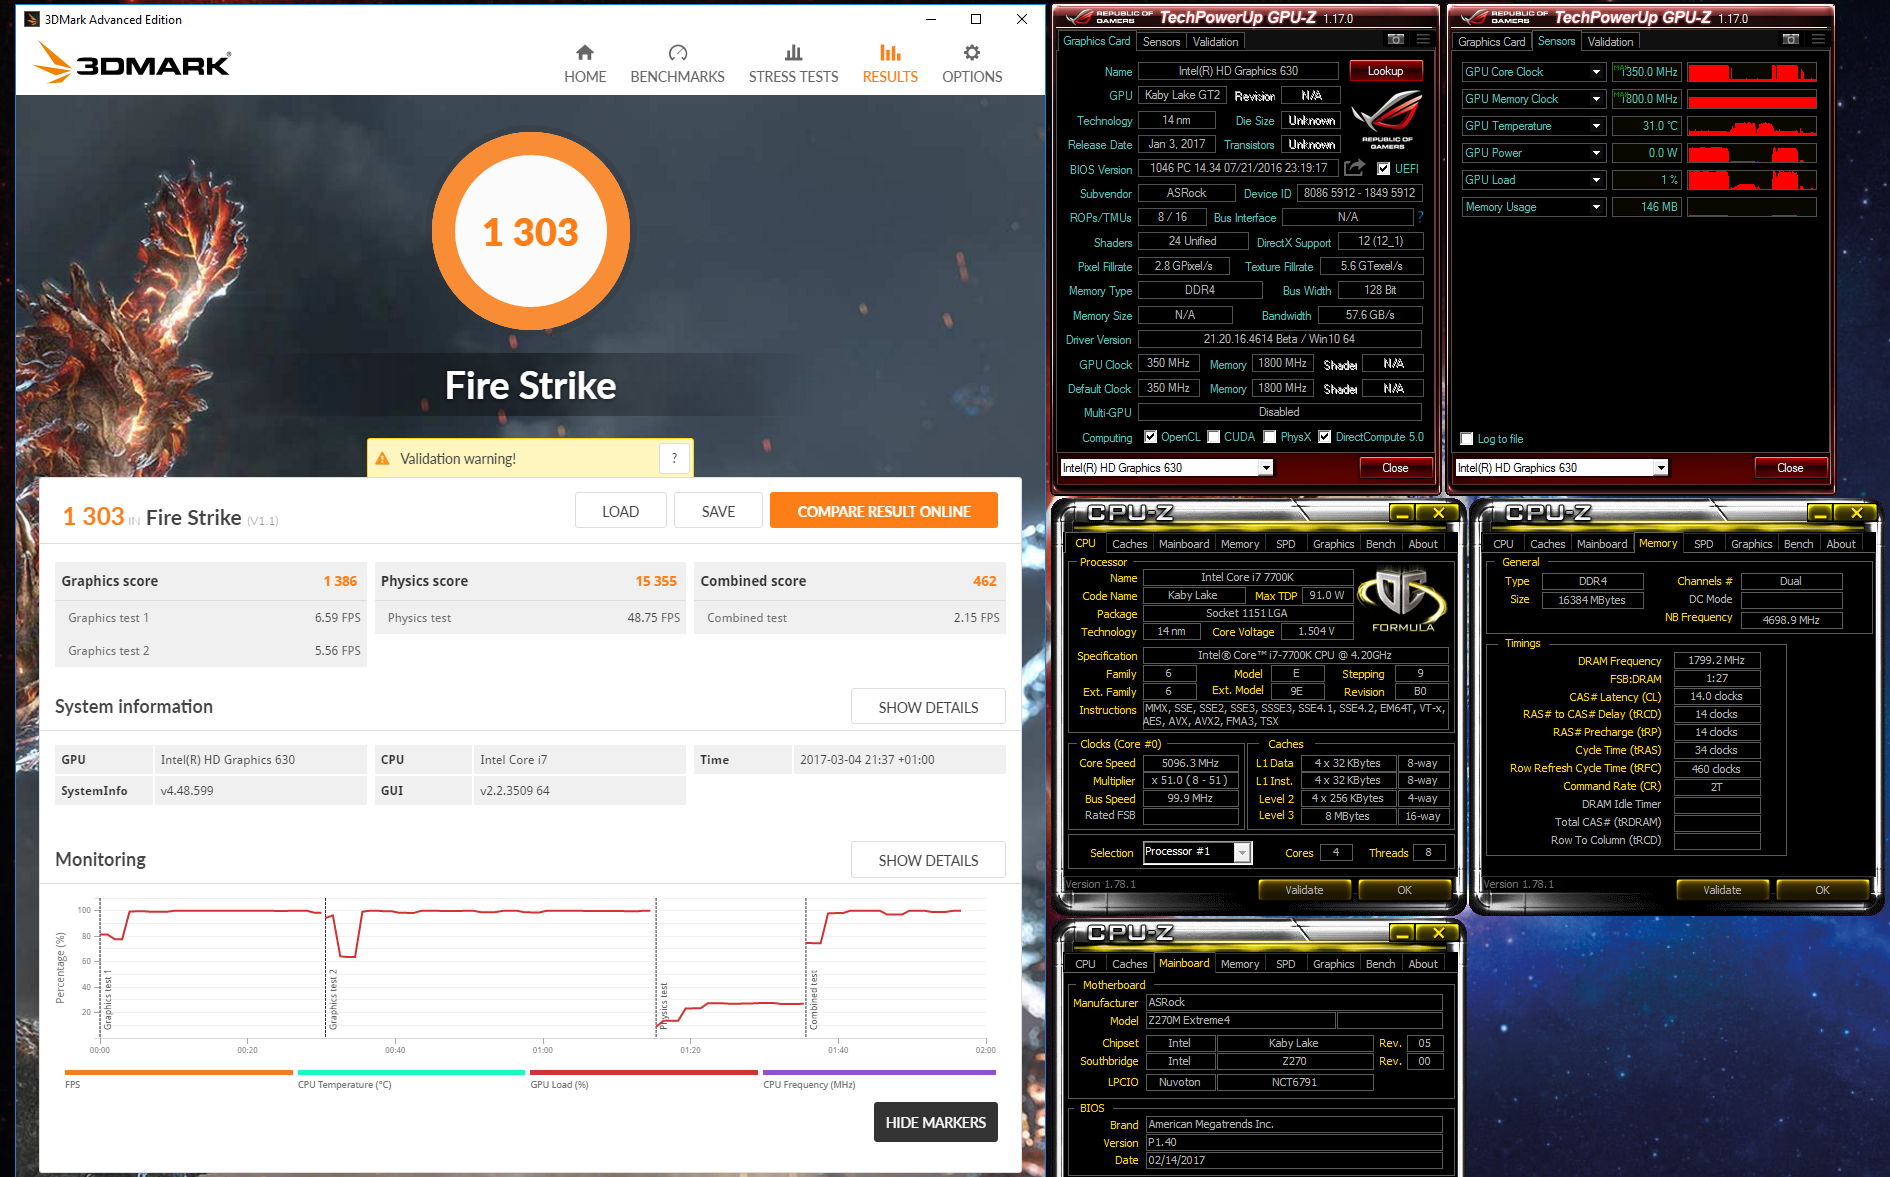The height and width of the screenshot is (1177, 1890).
Task: Open the Bench tab in CPU-Z Mainboard window
Action: pos(1380,964)
